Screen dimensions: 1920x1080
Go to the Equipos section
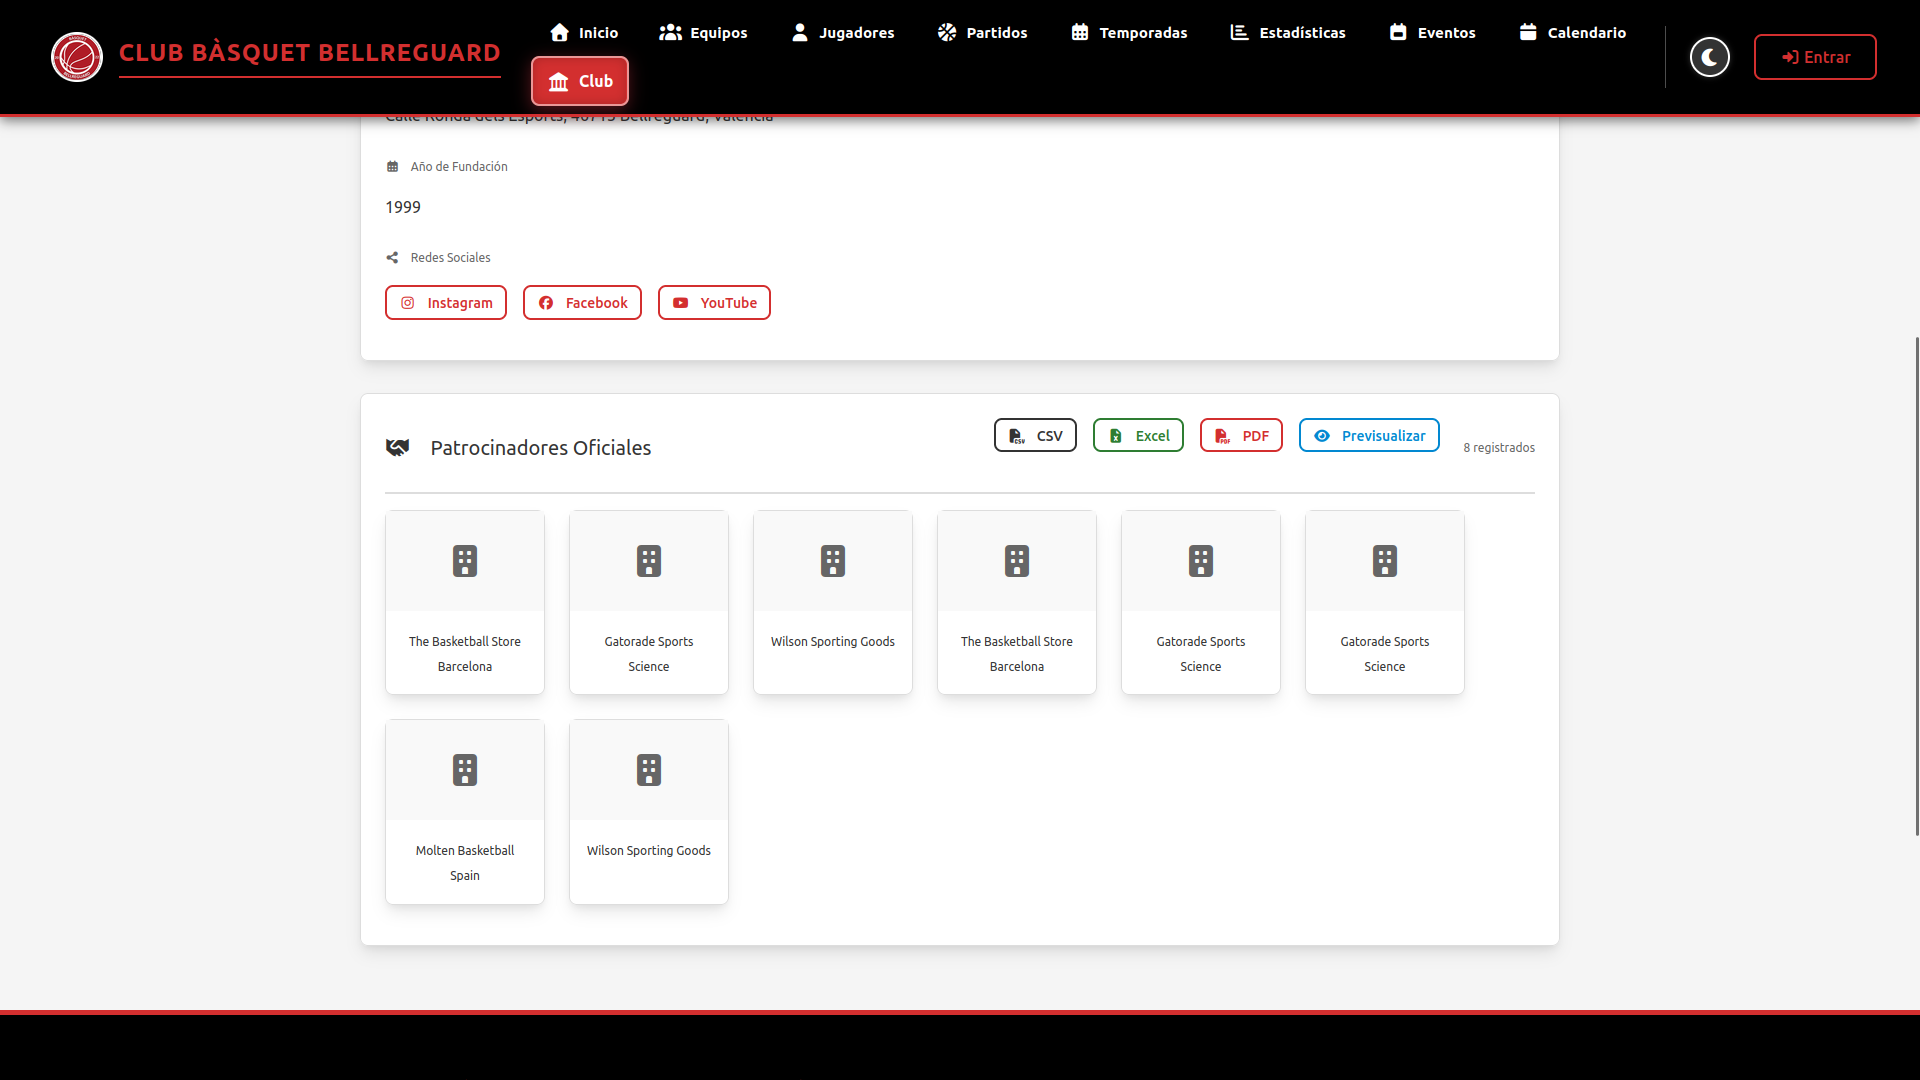703,32
